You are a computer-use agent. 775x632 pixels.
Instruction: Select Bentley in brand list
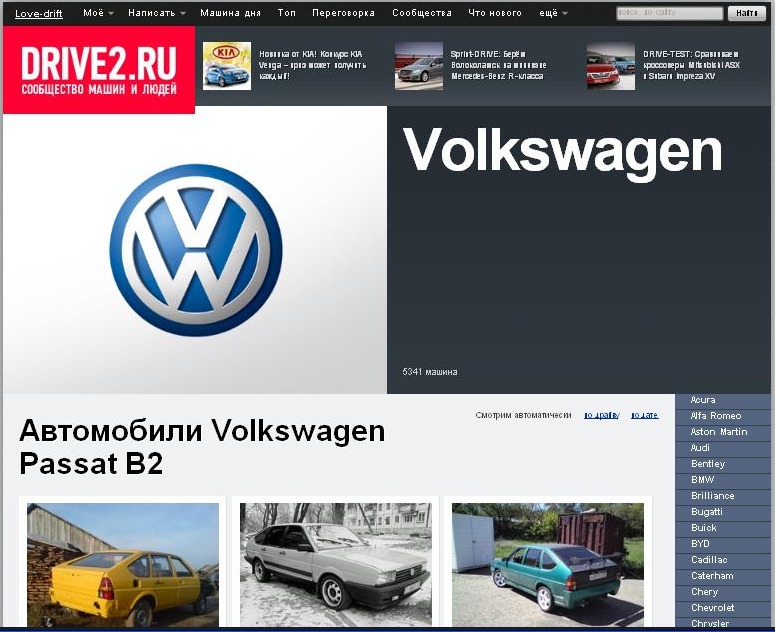point(708,464)
